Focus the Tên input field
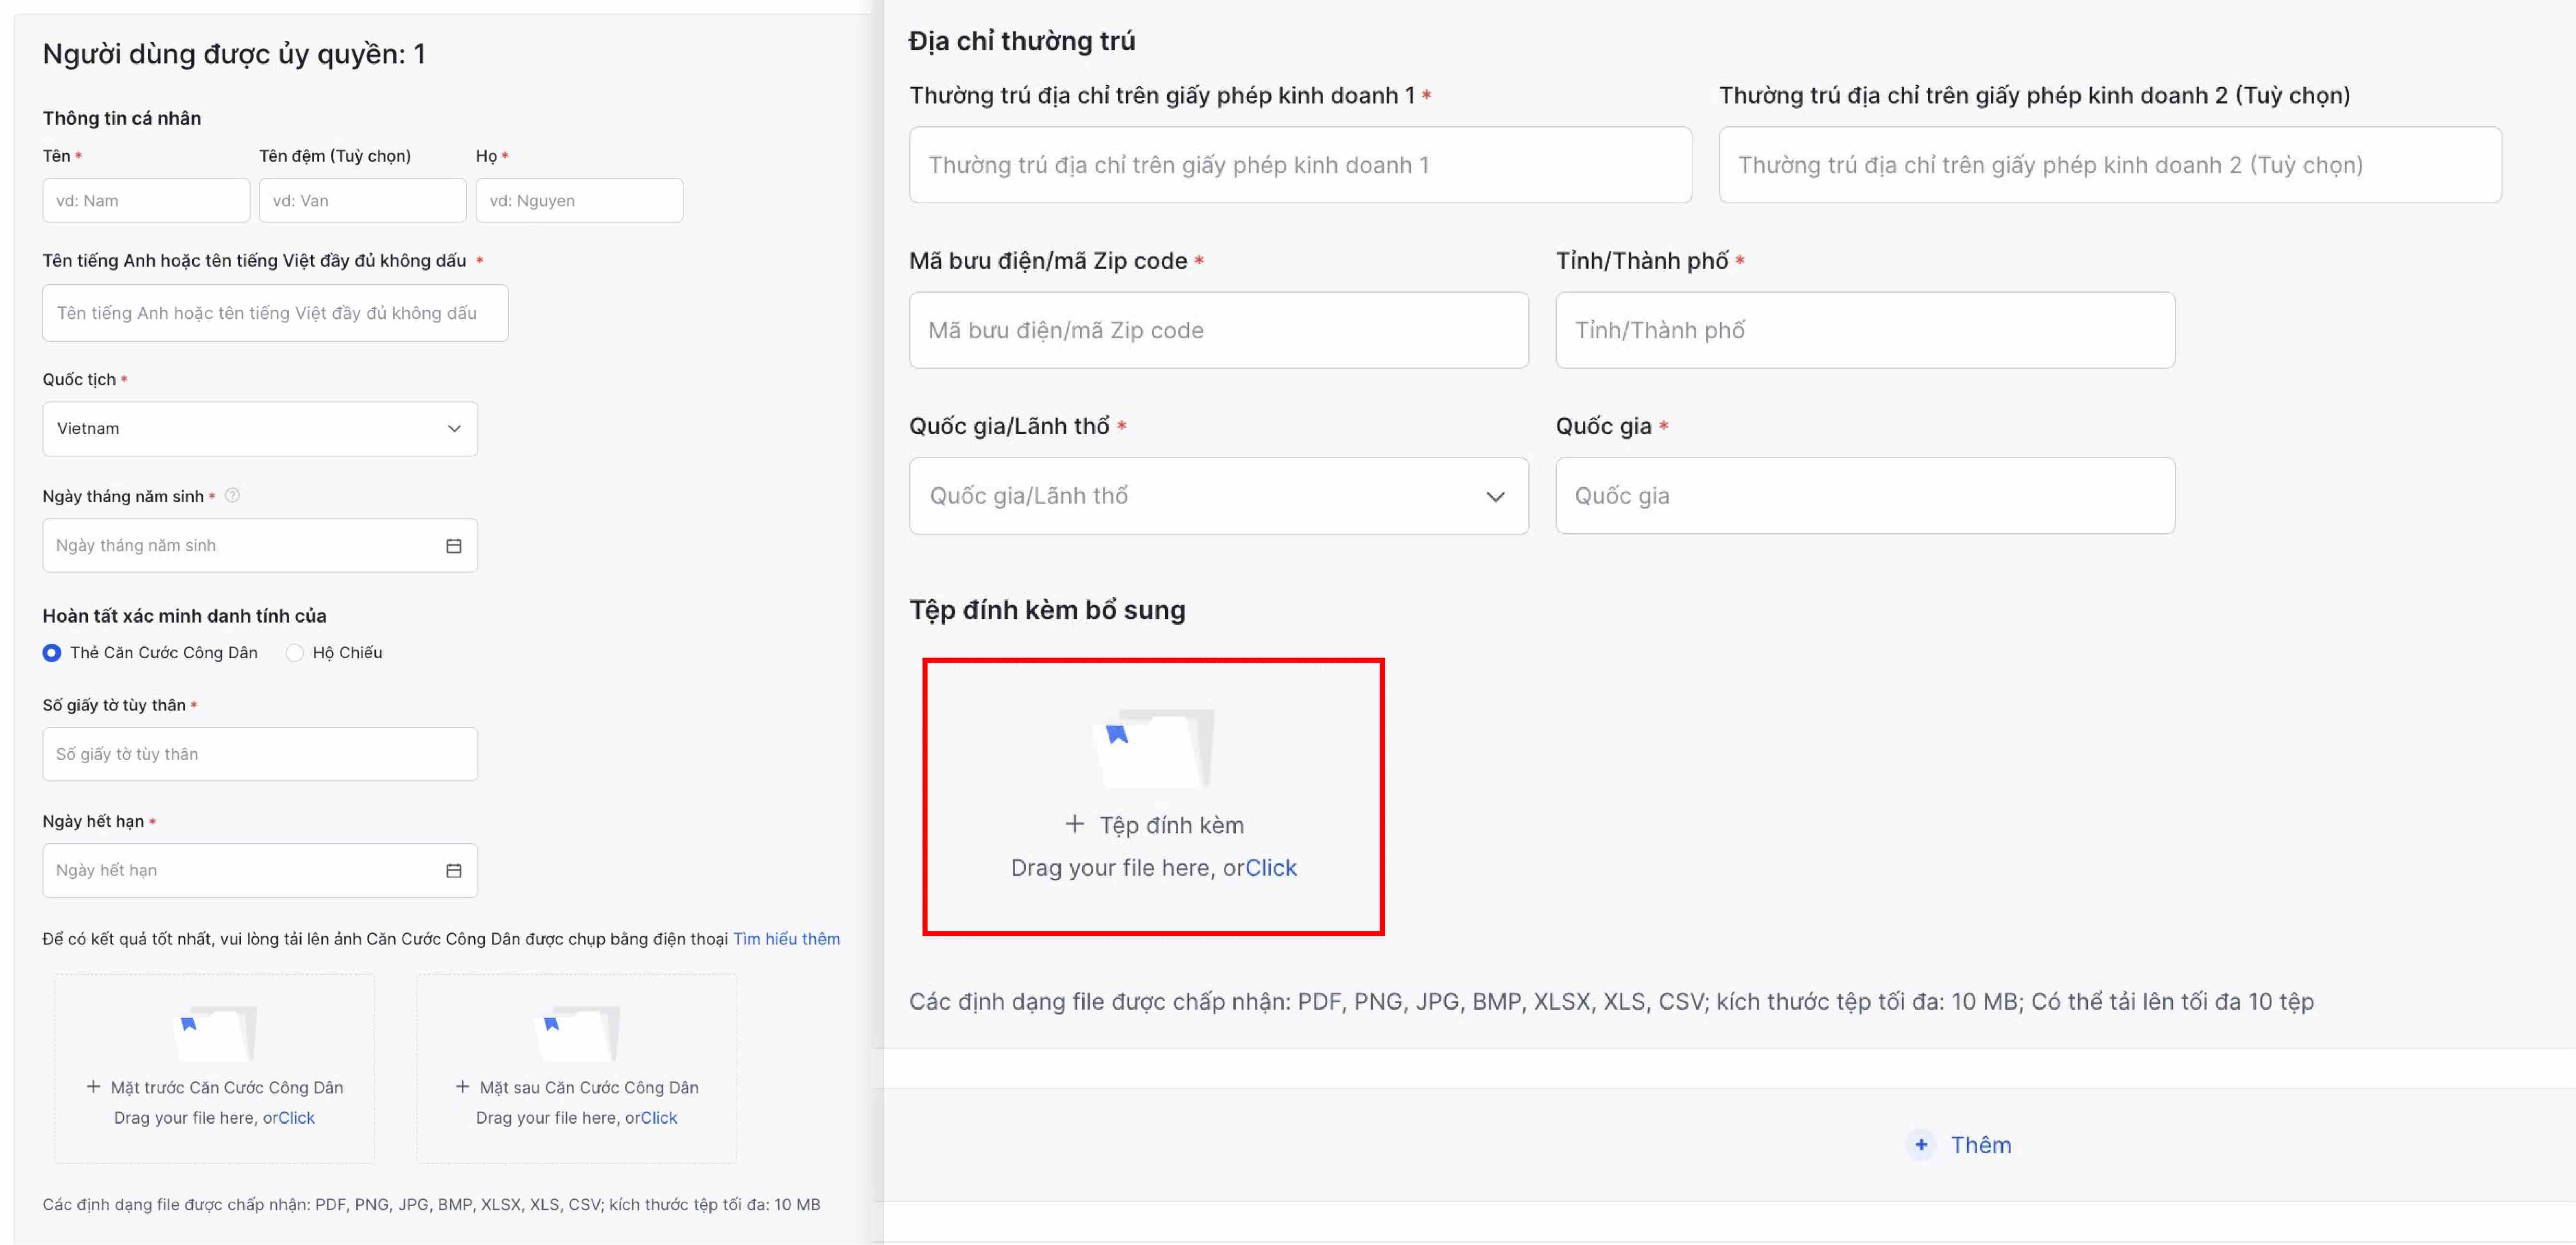 [146, 201]
